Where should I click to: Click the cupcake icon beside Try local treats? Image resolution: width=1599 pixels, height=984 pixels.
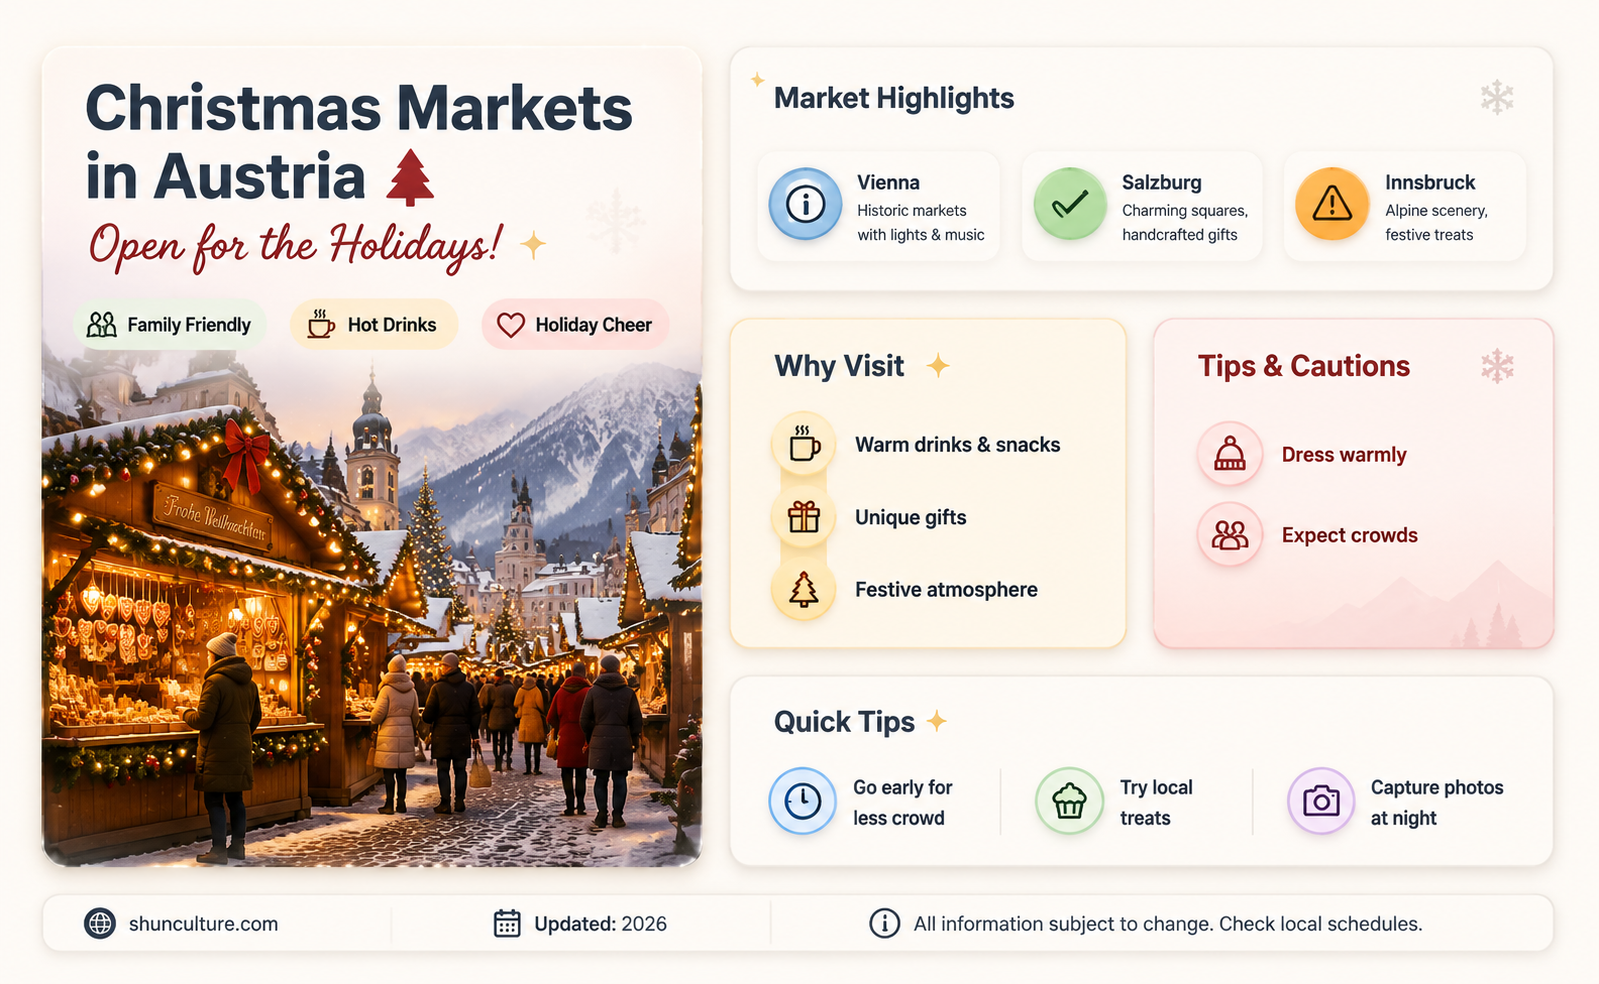[1069, 801]
